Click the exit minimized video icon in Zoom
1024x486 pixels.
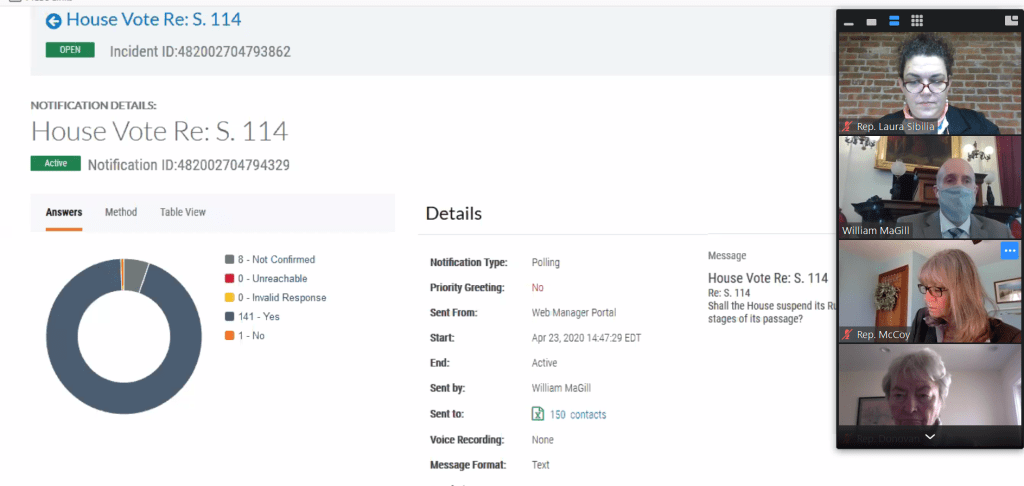pyautogui.click(x=1011, y=21)
